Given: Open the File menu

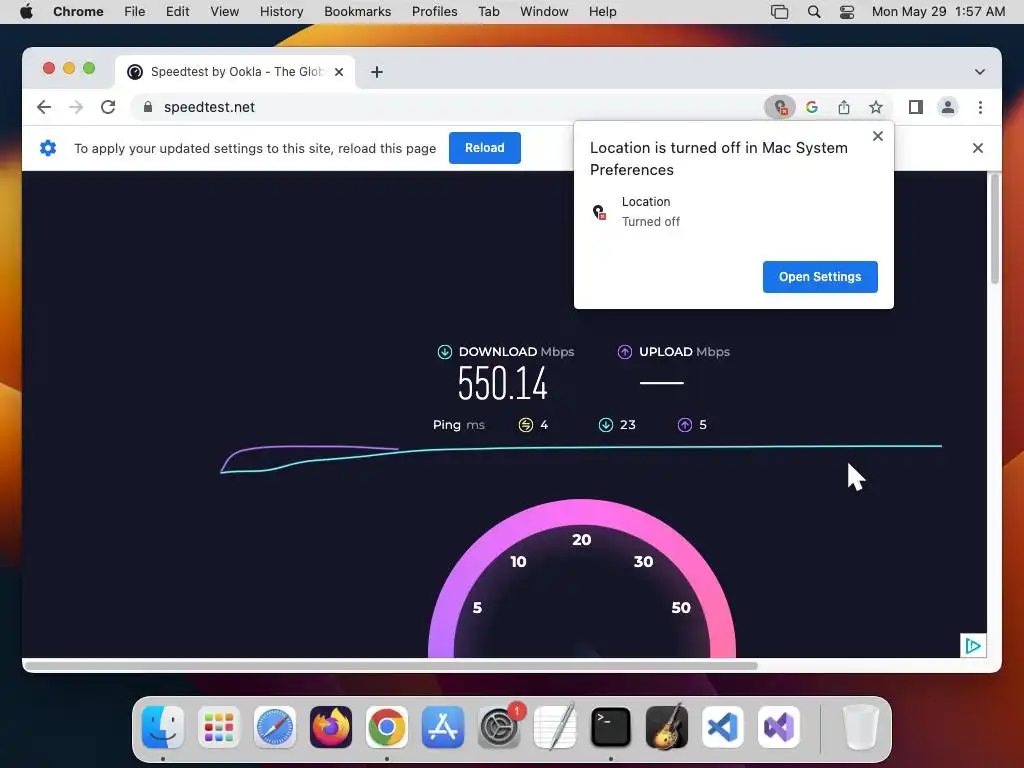Looking at the screenshot, I should click(x=135, y=12).
